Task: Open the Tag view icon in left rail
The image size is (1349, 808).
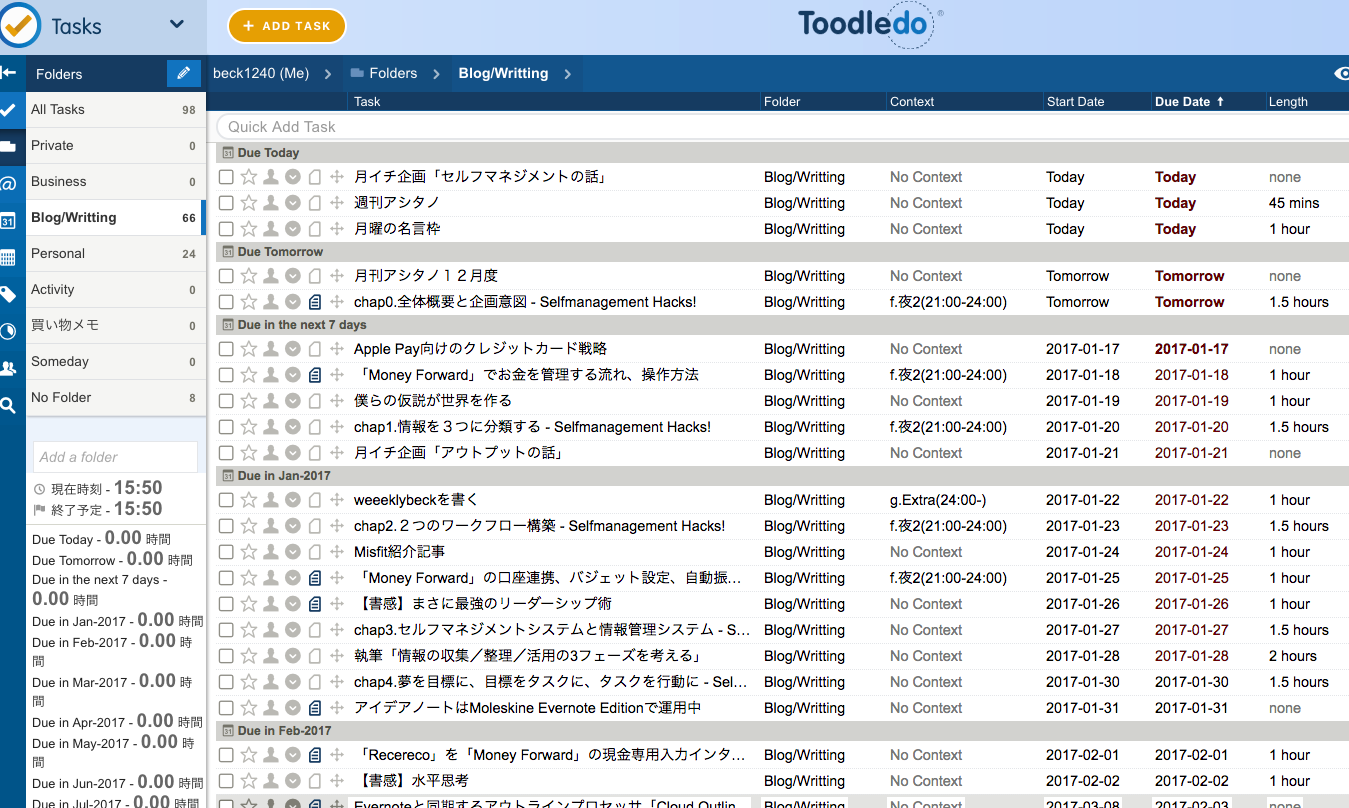Action: pos(9,294)
